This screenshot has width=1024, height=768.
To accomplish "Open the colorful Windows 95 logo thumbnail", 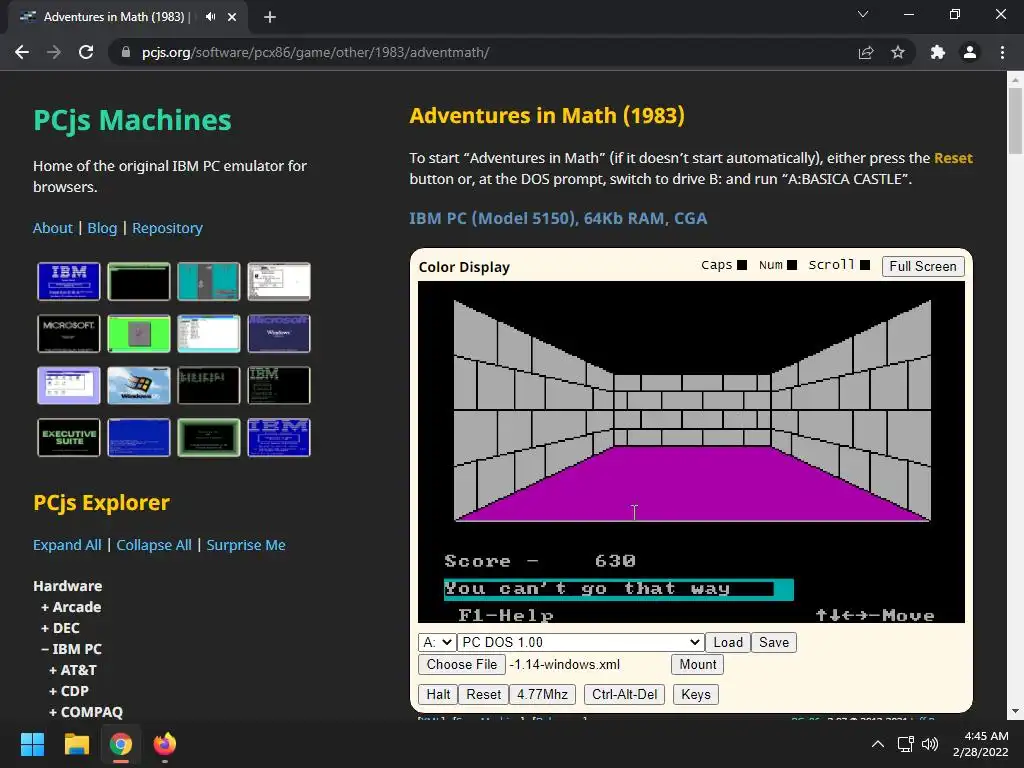I will click(x=138, y=385).
